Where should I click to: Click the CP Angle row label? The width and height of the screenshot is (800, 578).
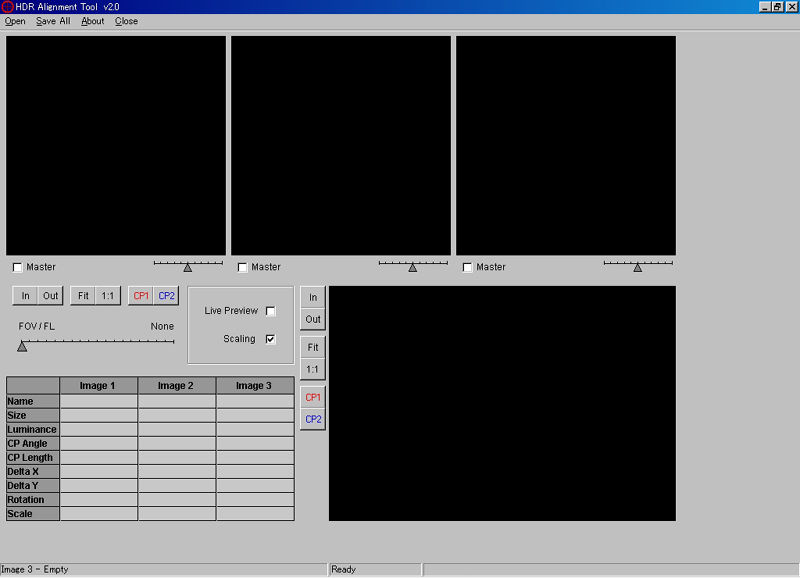(x=33, y=443)
